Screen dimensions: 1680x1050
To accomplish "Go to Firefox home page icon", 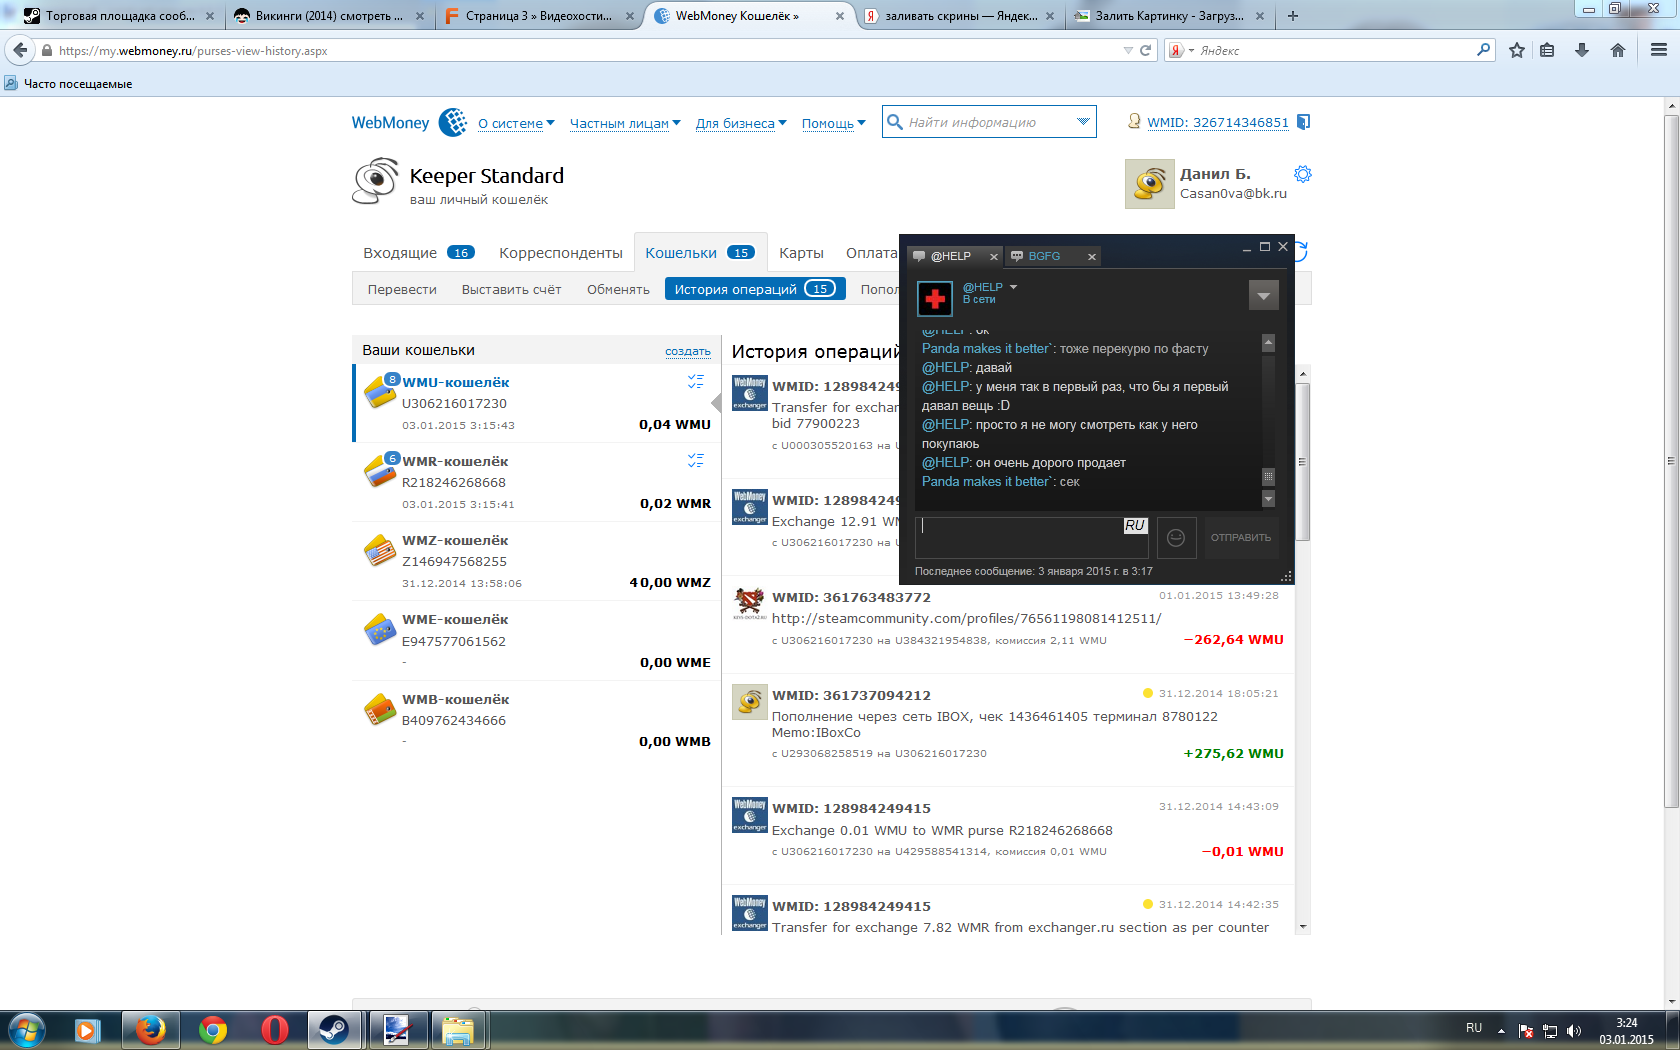I will coord(1618,50).
